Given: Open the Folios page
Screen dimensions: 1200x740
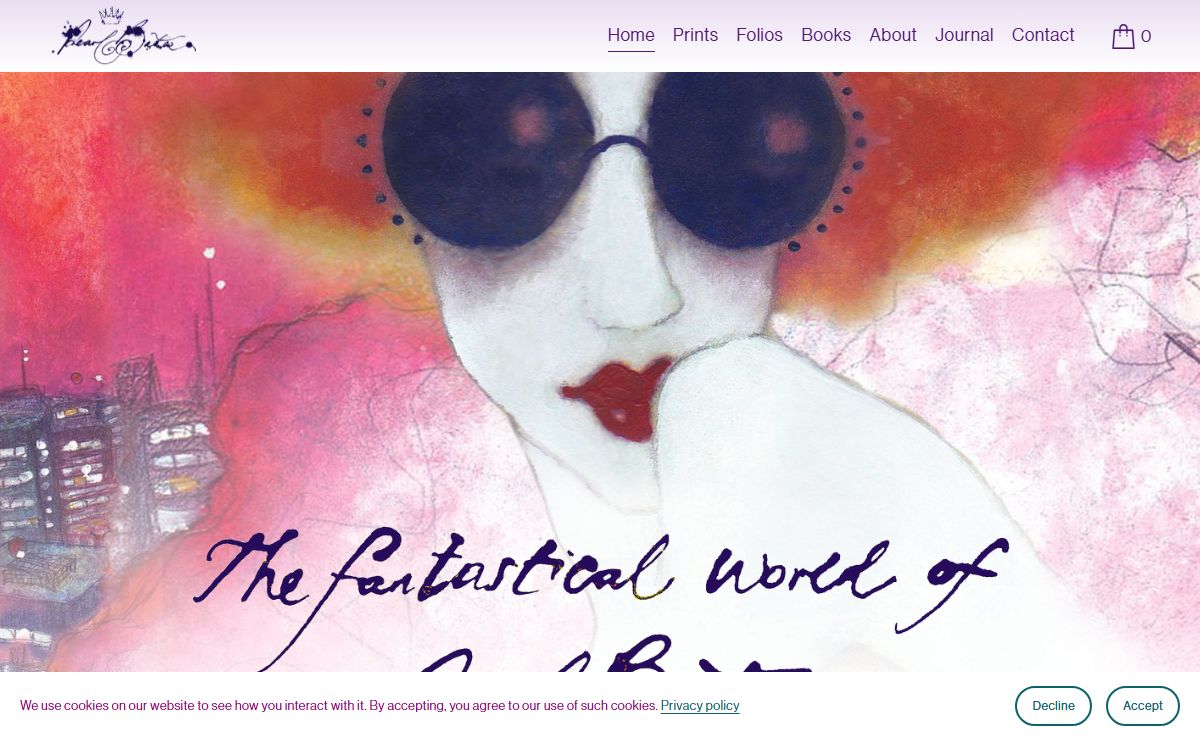Looking at the screenshot, I should 759,35.
